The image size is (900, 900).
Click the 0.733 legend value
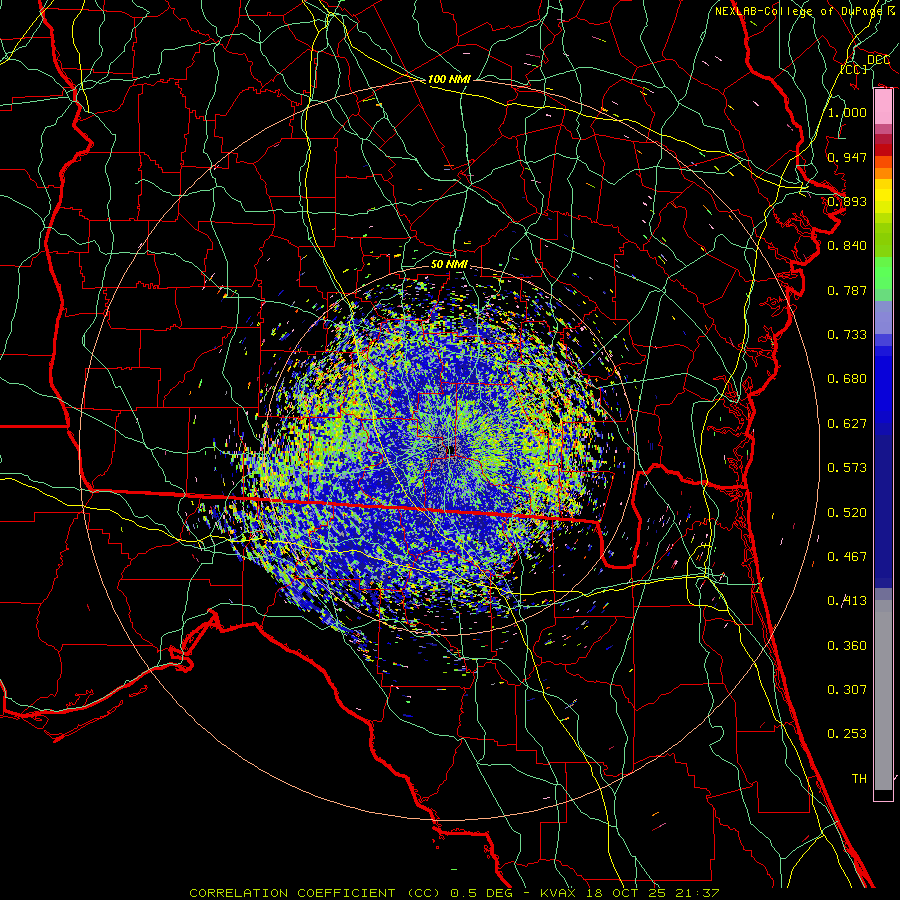847,335
